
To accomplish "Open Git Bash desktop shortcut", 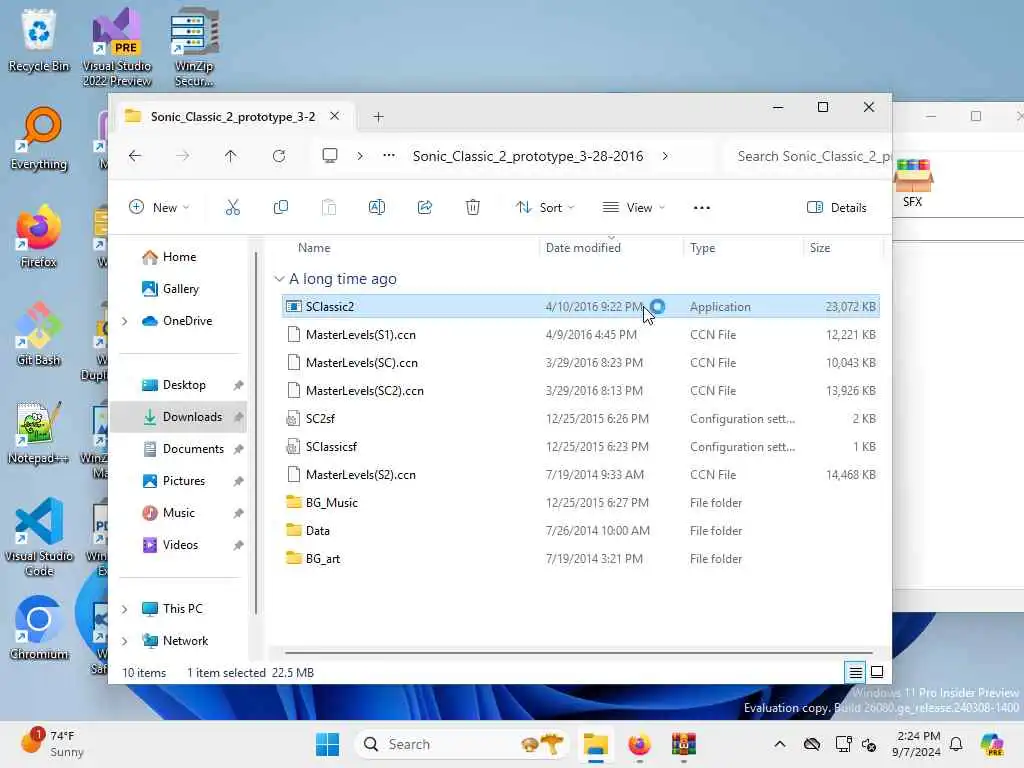I will [x=39, y=334].
